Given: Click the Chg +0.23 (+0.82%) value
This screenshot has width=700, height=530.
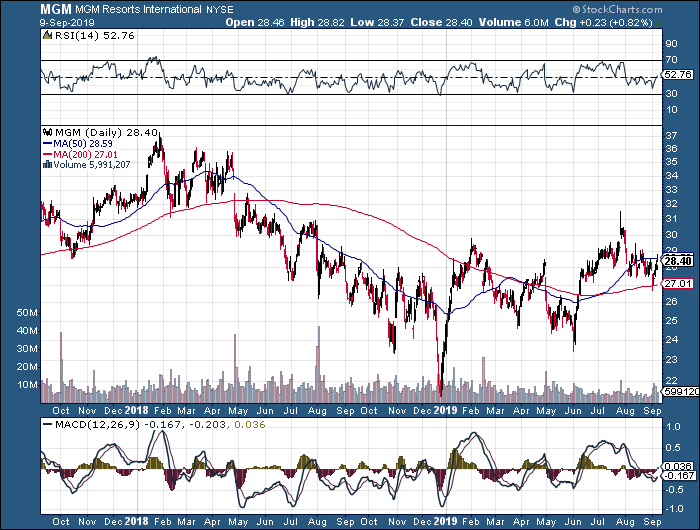Looking at the screenshot, I should tap(604, 22).
